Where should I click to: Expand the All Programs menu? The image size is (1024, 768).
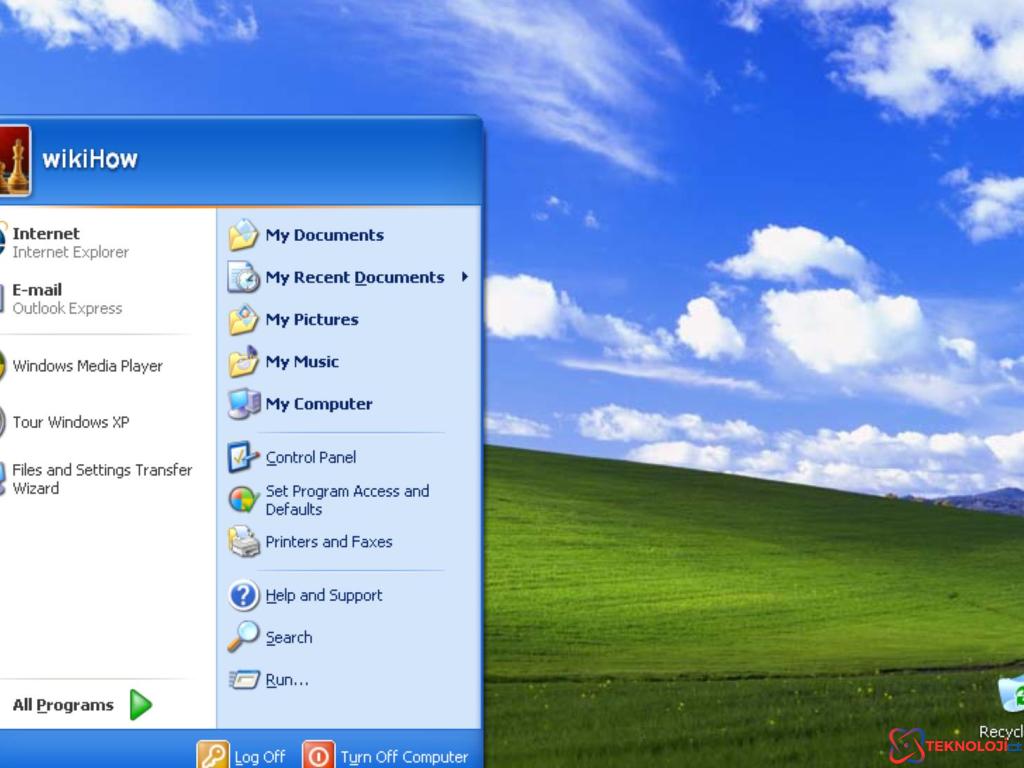pos(64,705)
